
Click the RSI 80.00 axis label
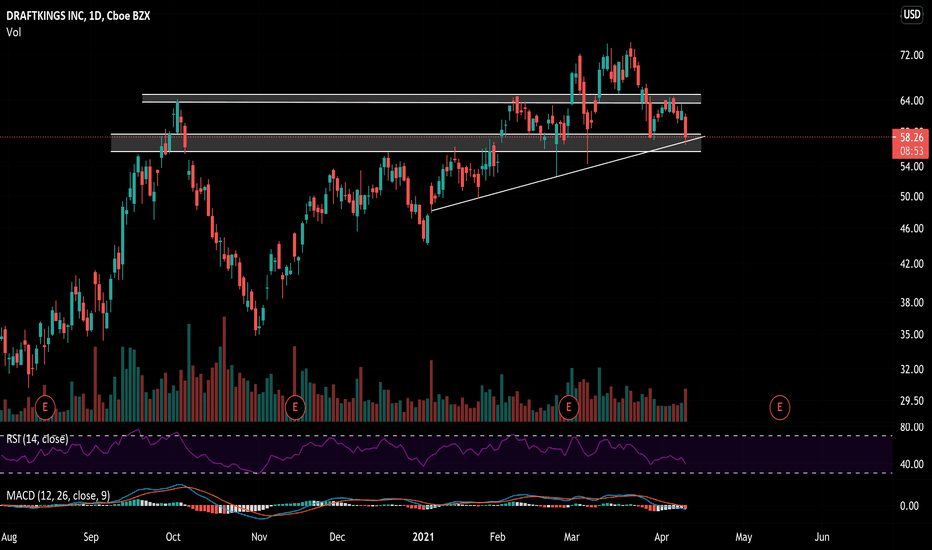click(912, 428)
